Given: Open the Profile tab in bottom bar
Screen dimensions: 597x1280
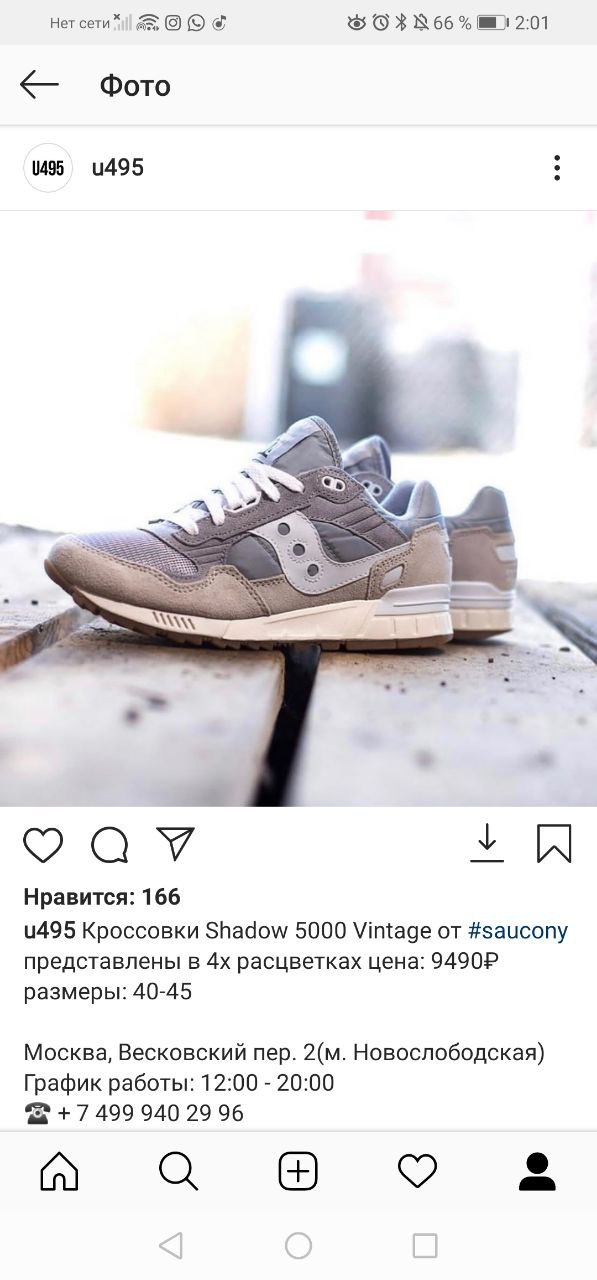Looking at the screenshot, I should [x=537, y=1171].
